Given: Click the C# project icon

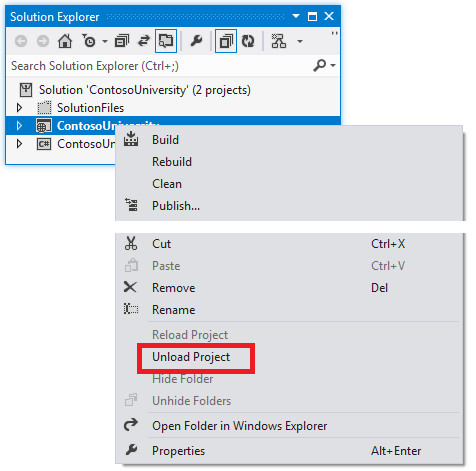Looking at the screenshot, I should 44,144.
